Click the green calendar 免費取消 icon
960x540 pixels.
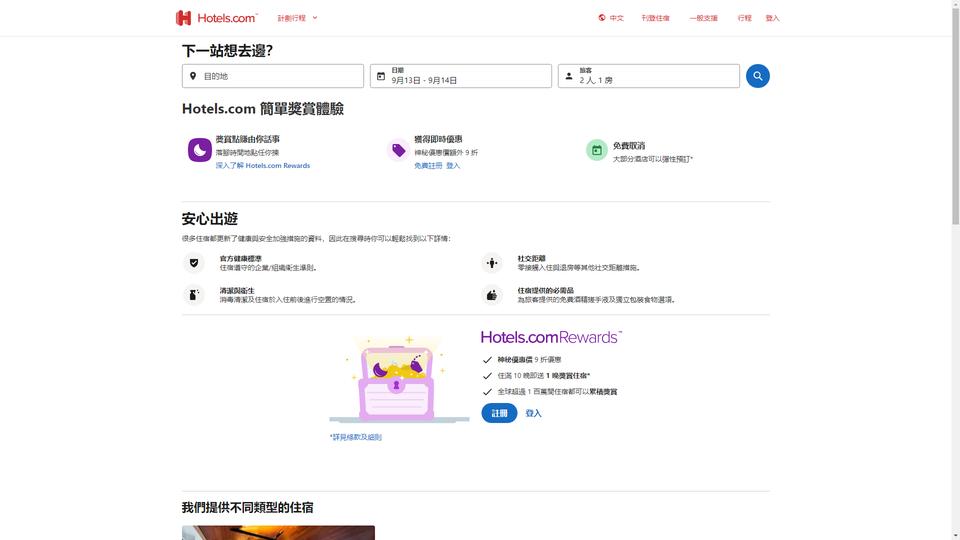[x=597, y=150]
